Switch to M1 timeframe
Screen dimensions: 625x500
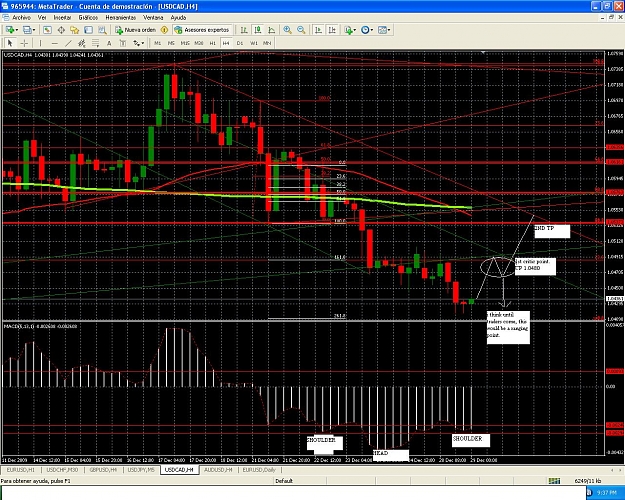point(157,43)
